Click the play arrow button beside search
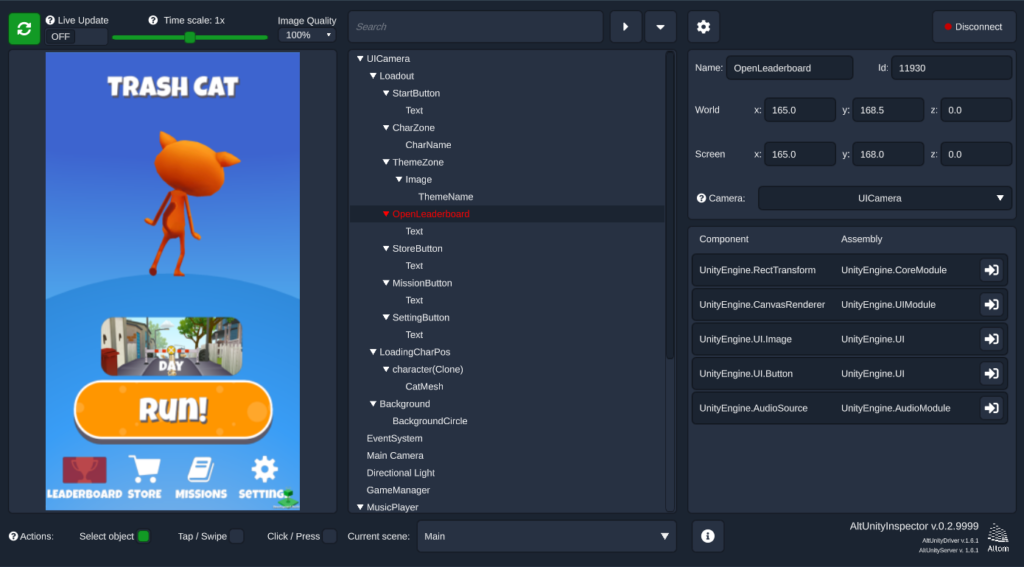The height and width of the screenshot is (567, 1024). tap(626, 27)
